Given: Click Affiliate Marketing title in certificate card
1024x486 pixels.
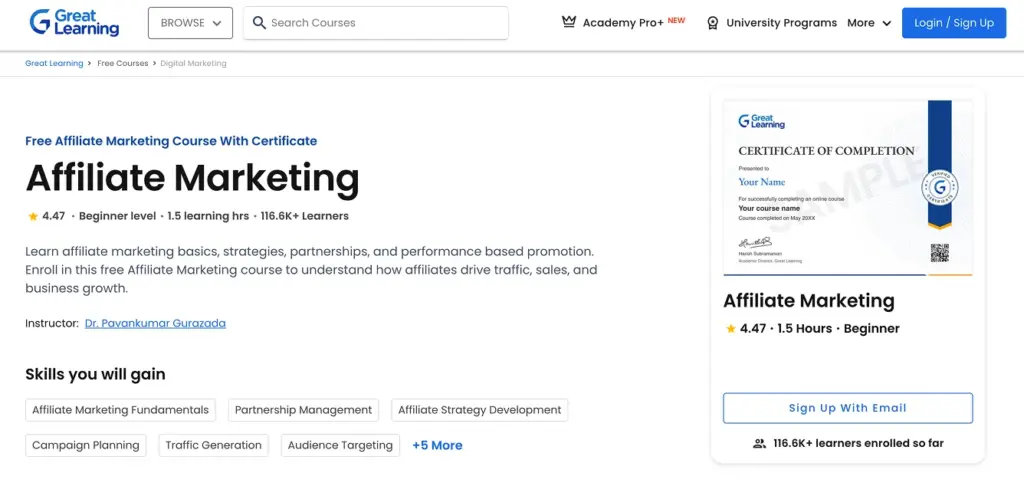Looking at the screenshot, I should 808,301.
